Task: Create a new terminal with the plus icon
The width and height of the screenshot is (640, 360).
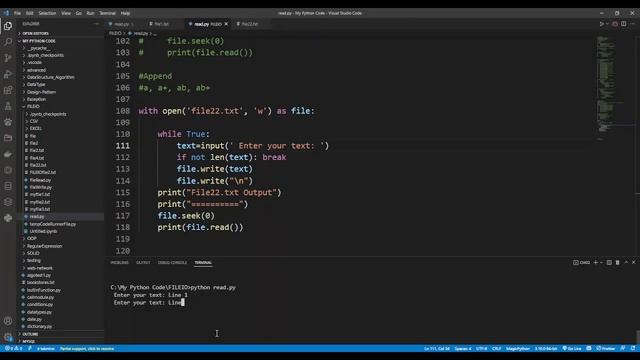Action: 596,262
